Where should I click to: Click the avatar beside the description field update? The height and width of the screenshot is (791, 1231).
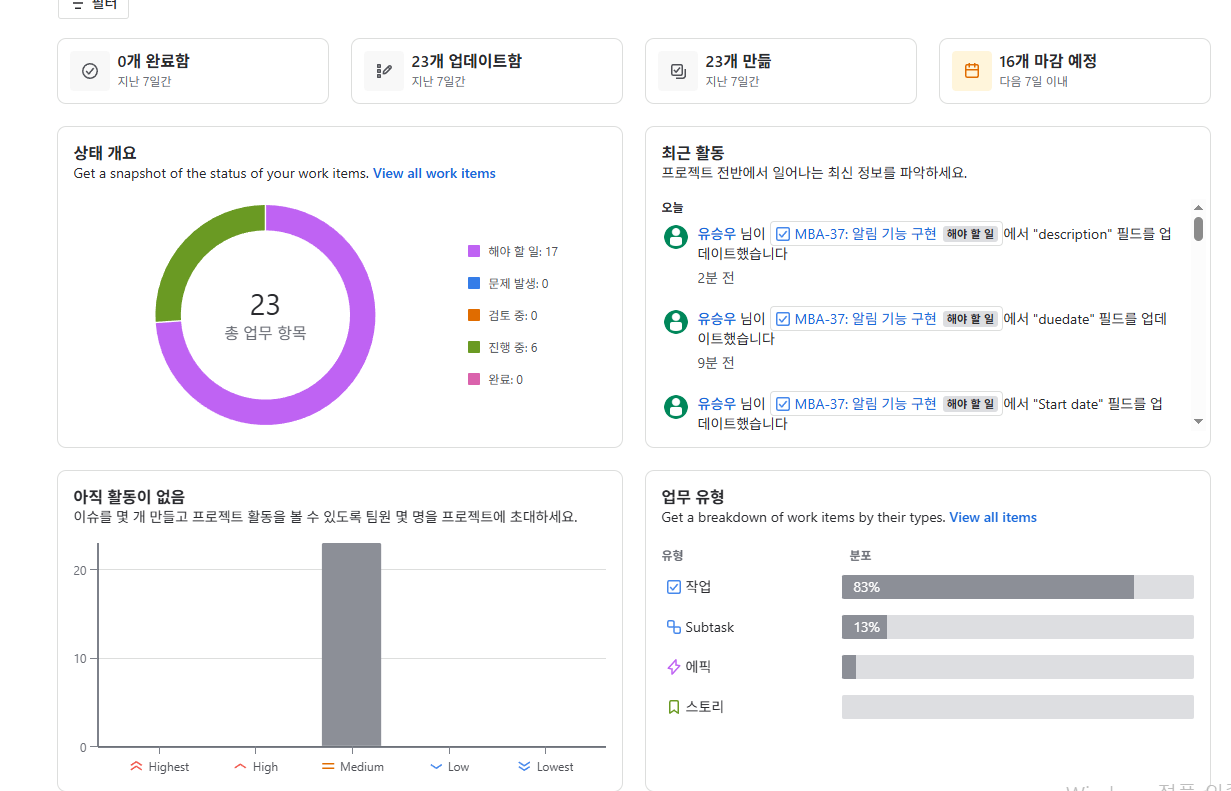[676, 237]
